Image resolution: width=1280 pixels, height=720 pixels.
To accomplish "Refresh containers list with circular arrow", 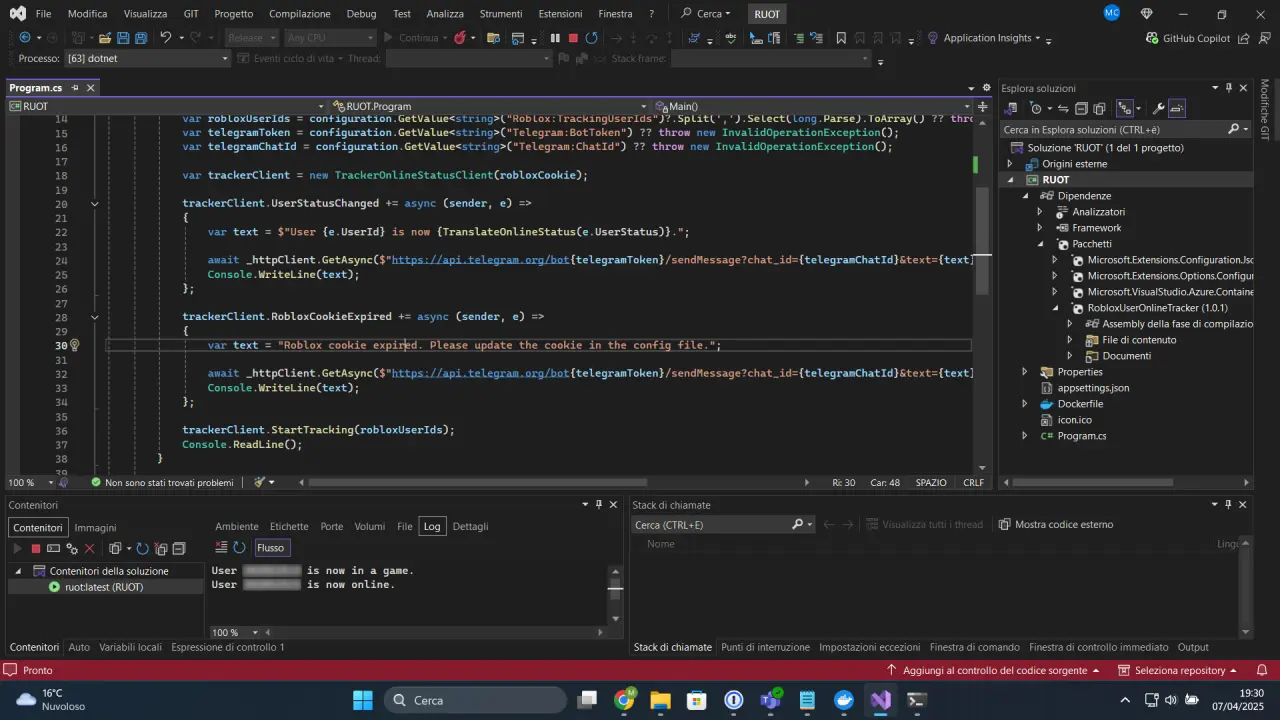I will tap(143, 548).
